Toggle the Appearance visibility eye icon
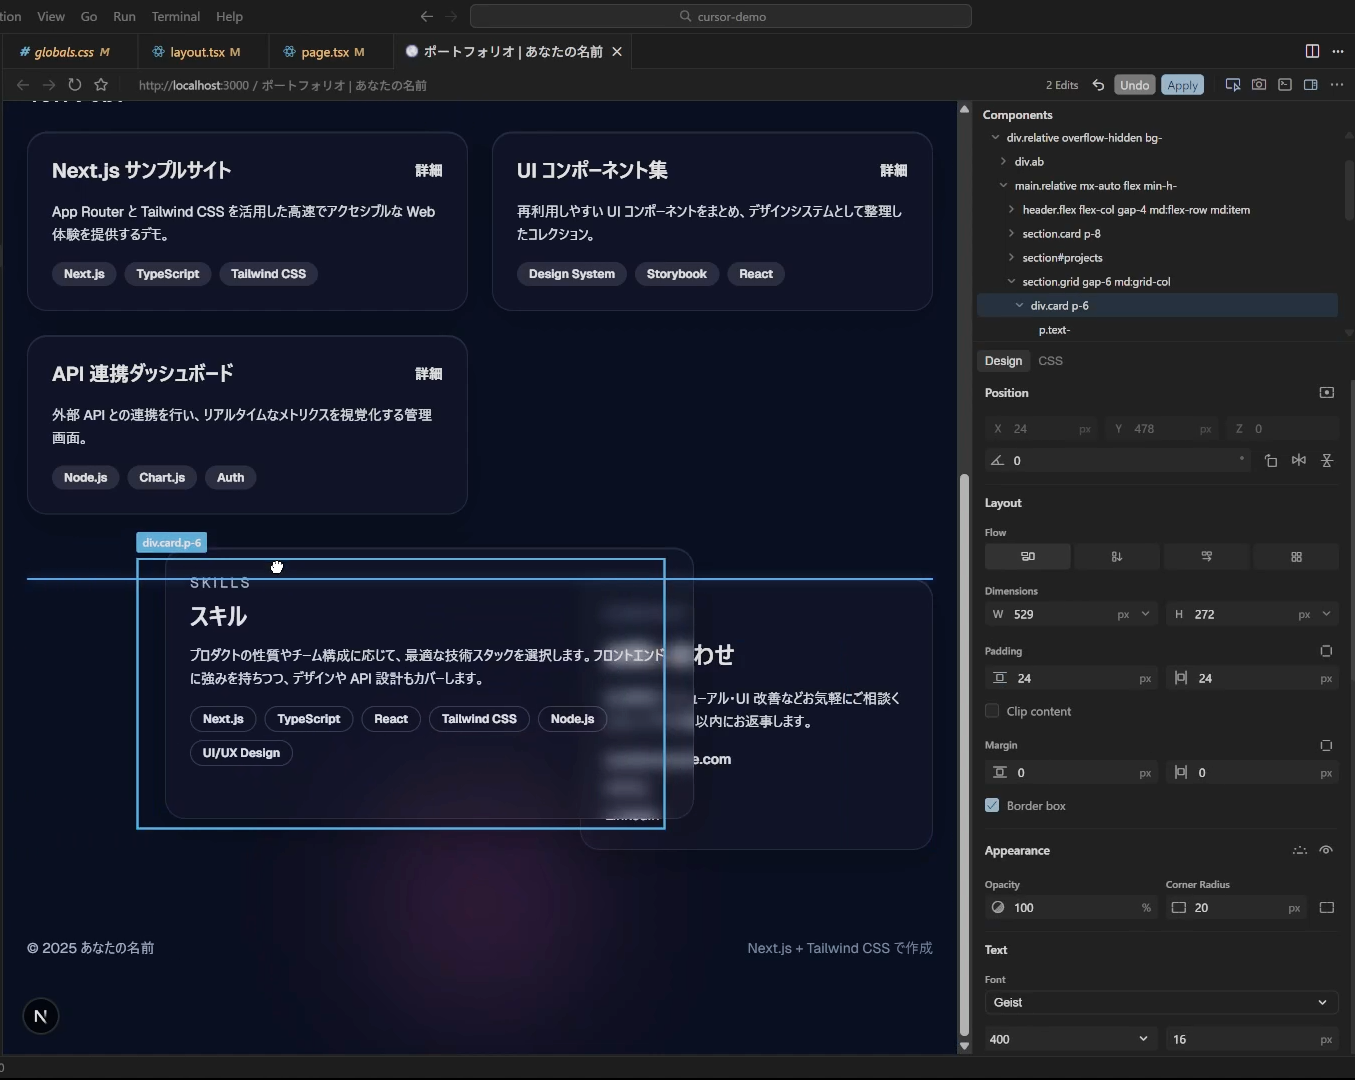1355x1080 pixels. coord(1326,851)
